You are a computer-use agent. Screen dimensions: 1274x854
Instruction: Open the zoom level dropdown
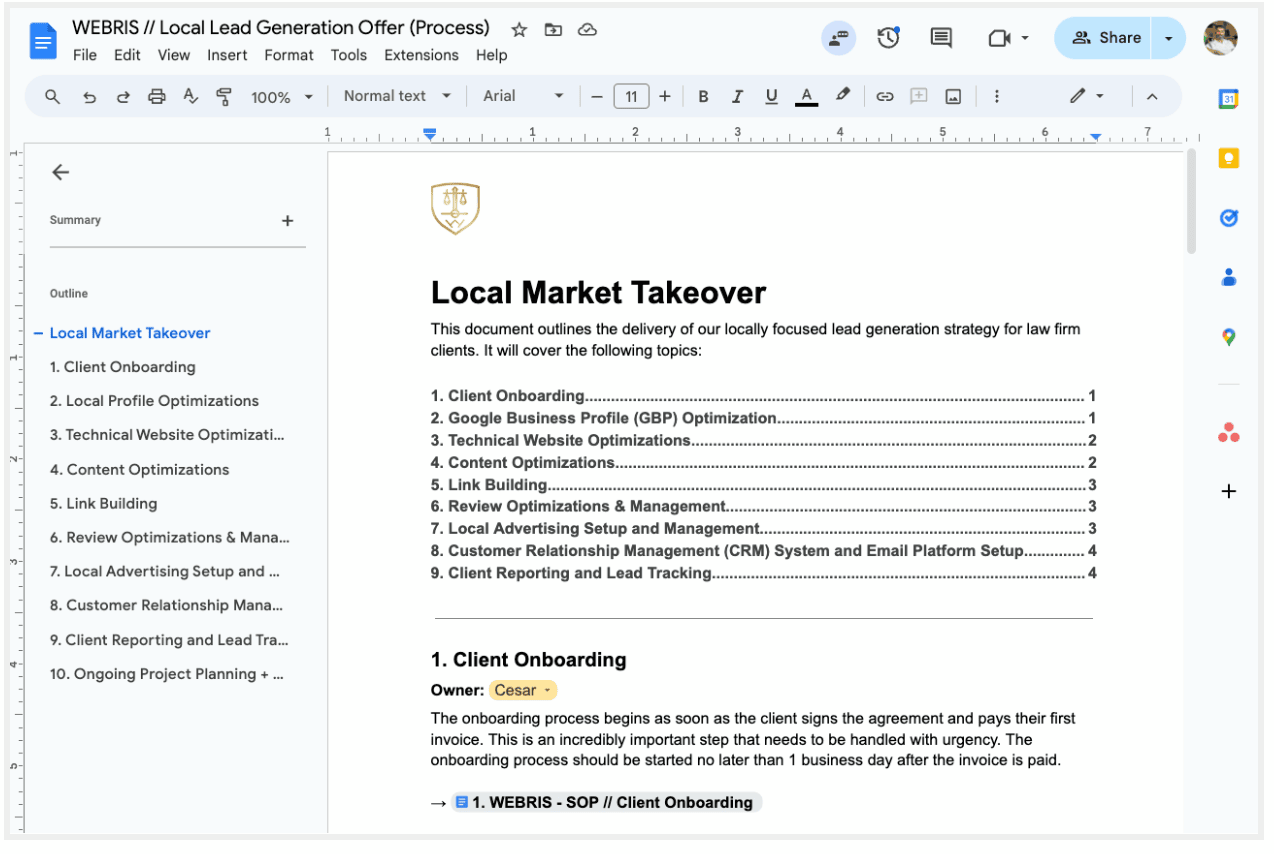pyautogui.click(x=281, y=97)
